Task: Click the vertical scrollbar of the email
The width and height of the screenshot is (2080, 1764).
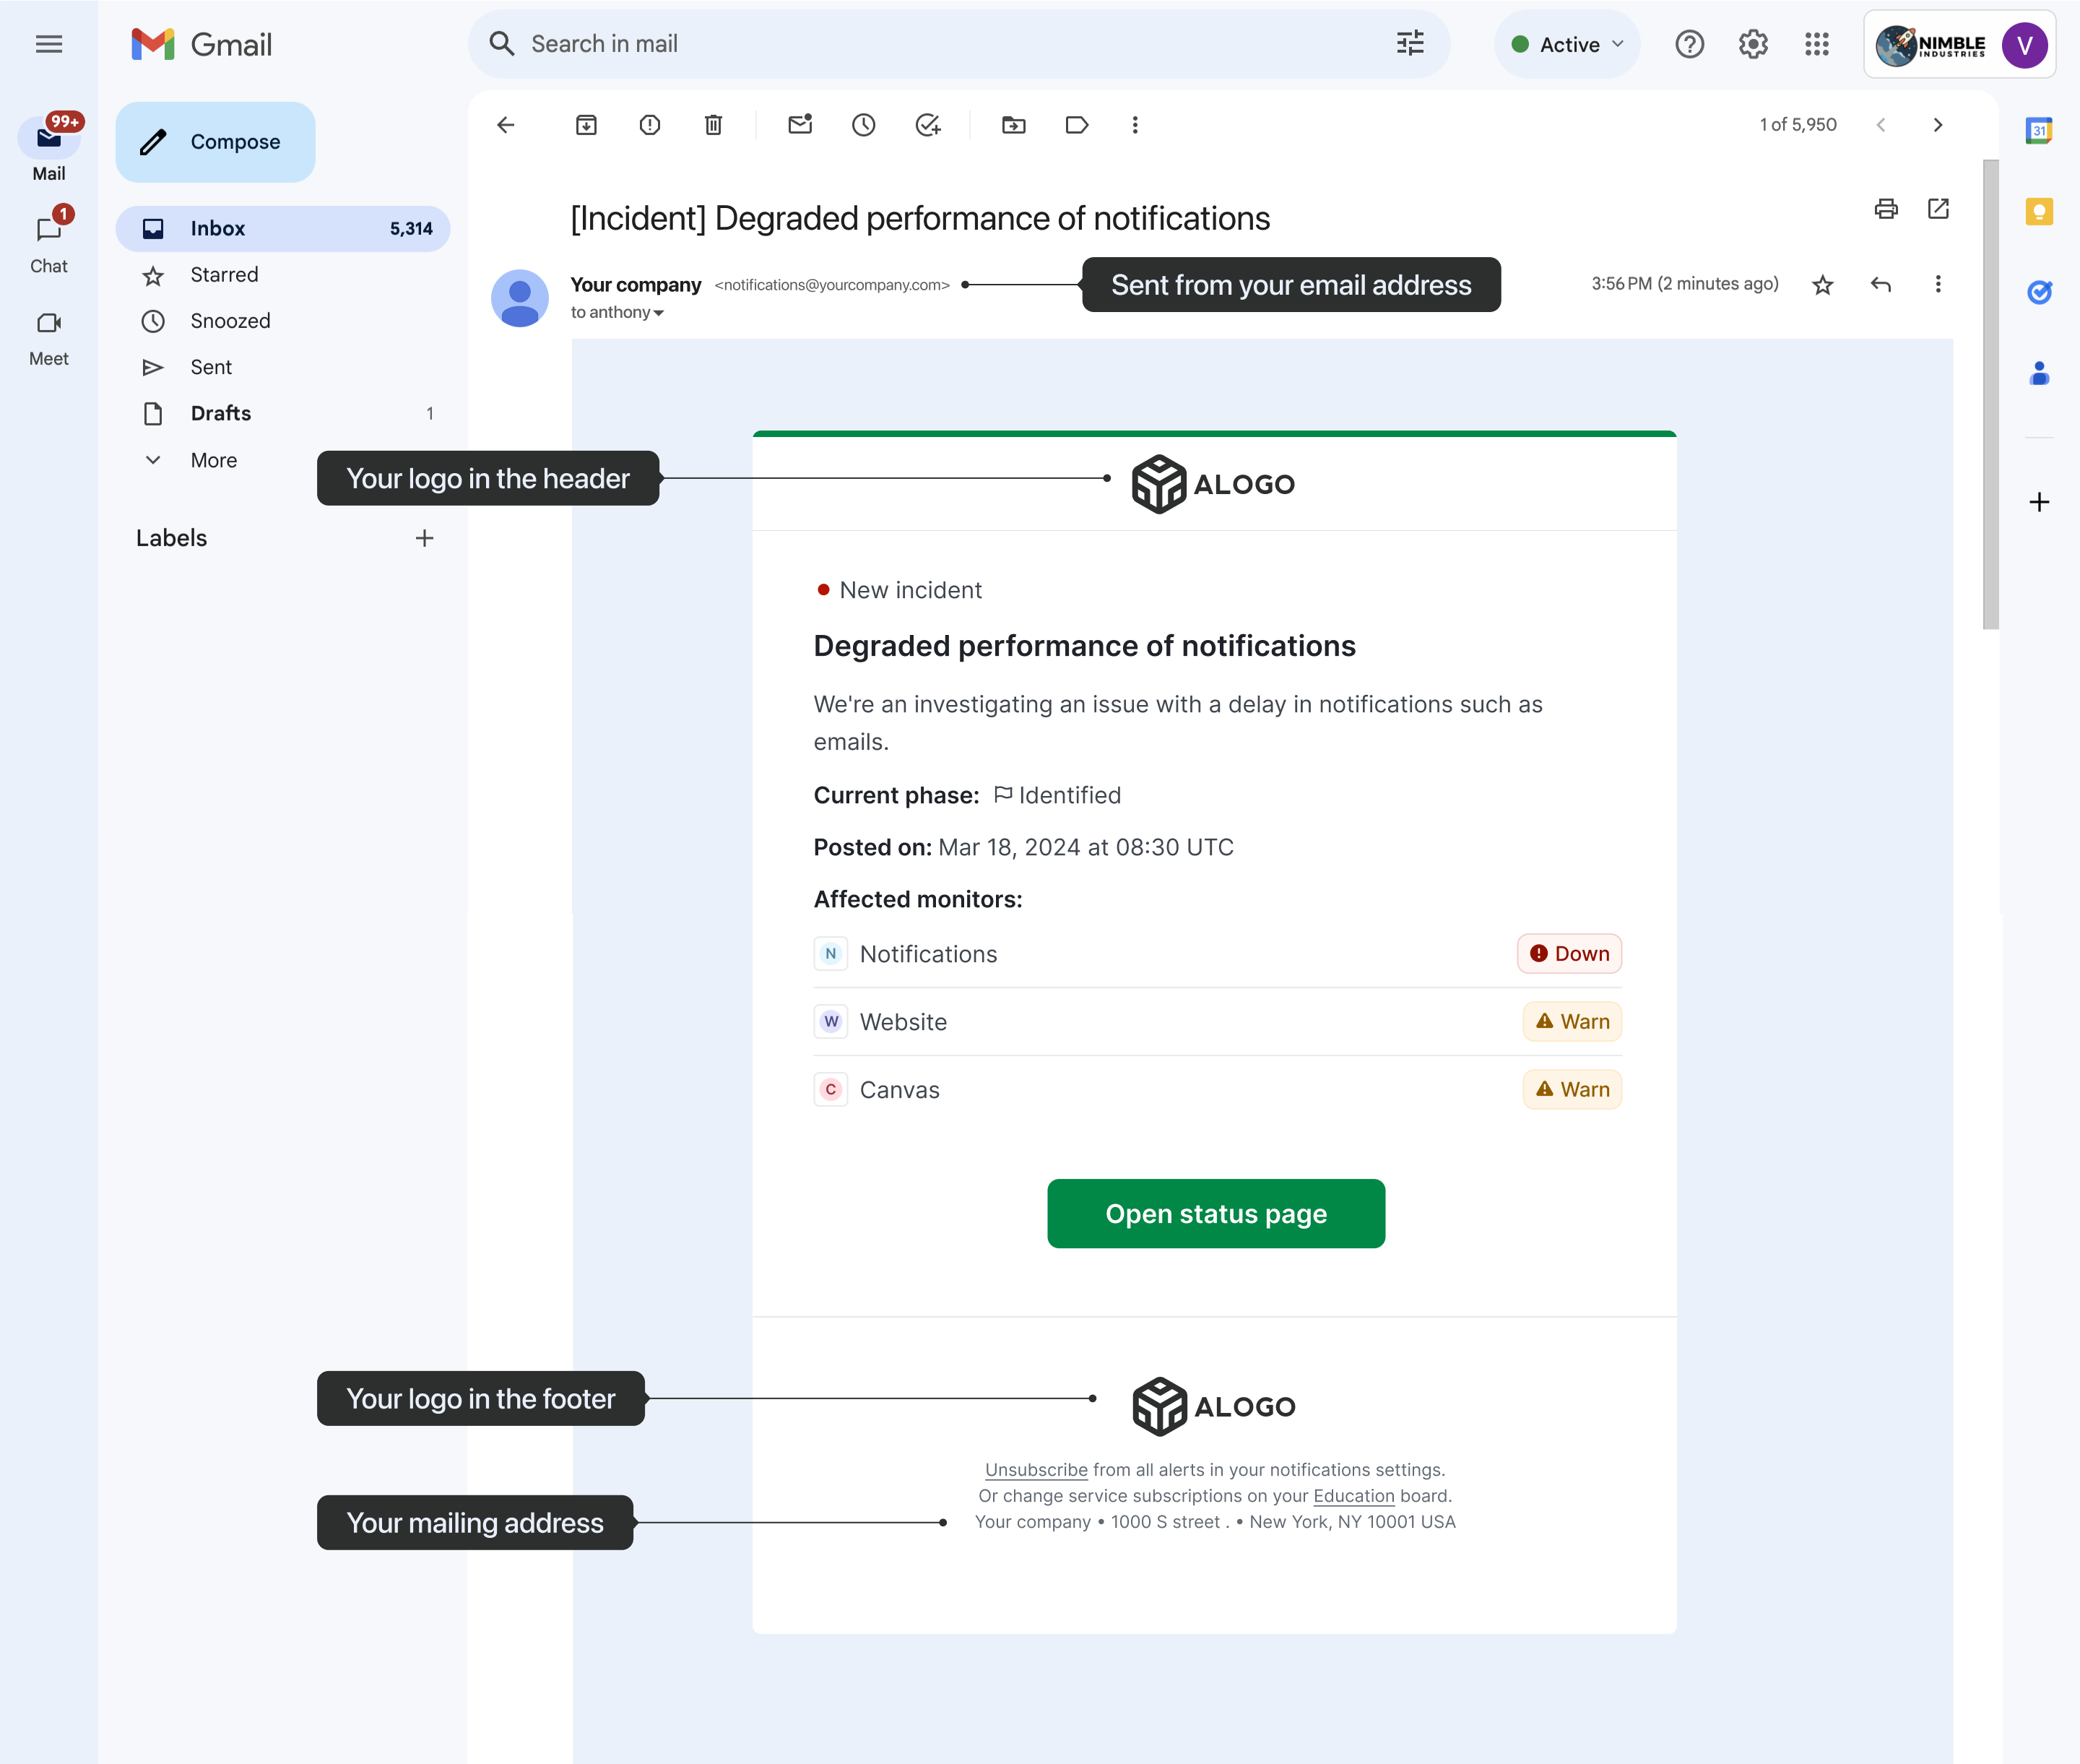Action: pos(1990,395)
